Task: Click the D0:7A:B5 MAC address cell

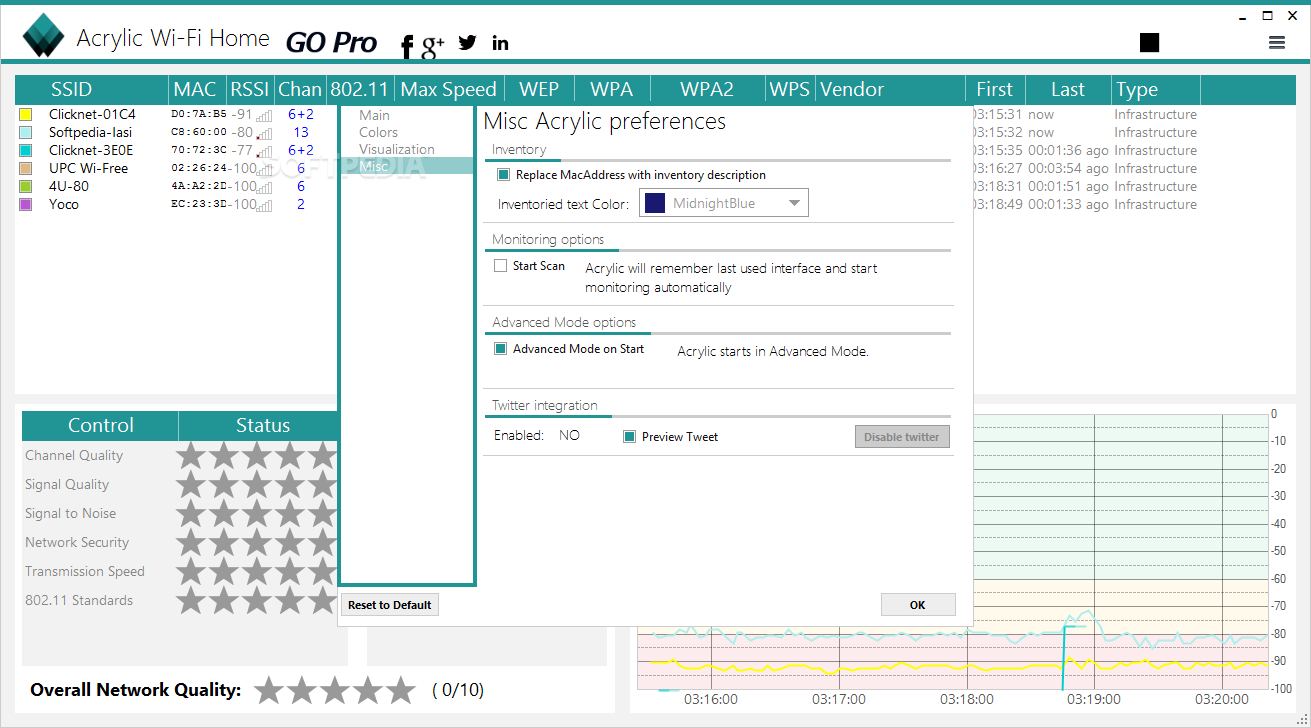Action: pyautogui.click(x=199, y=115)
